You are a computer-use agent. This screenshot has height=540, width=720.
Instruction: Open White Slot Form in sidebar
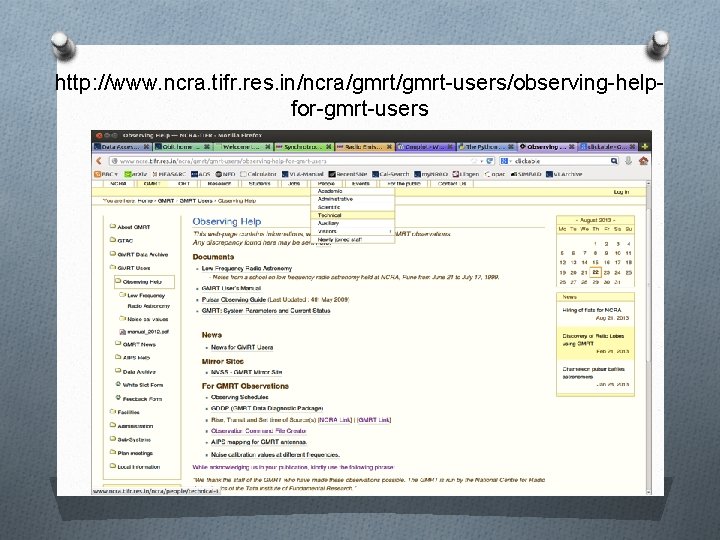[139, 385]
